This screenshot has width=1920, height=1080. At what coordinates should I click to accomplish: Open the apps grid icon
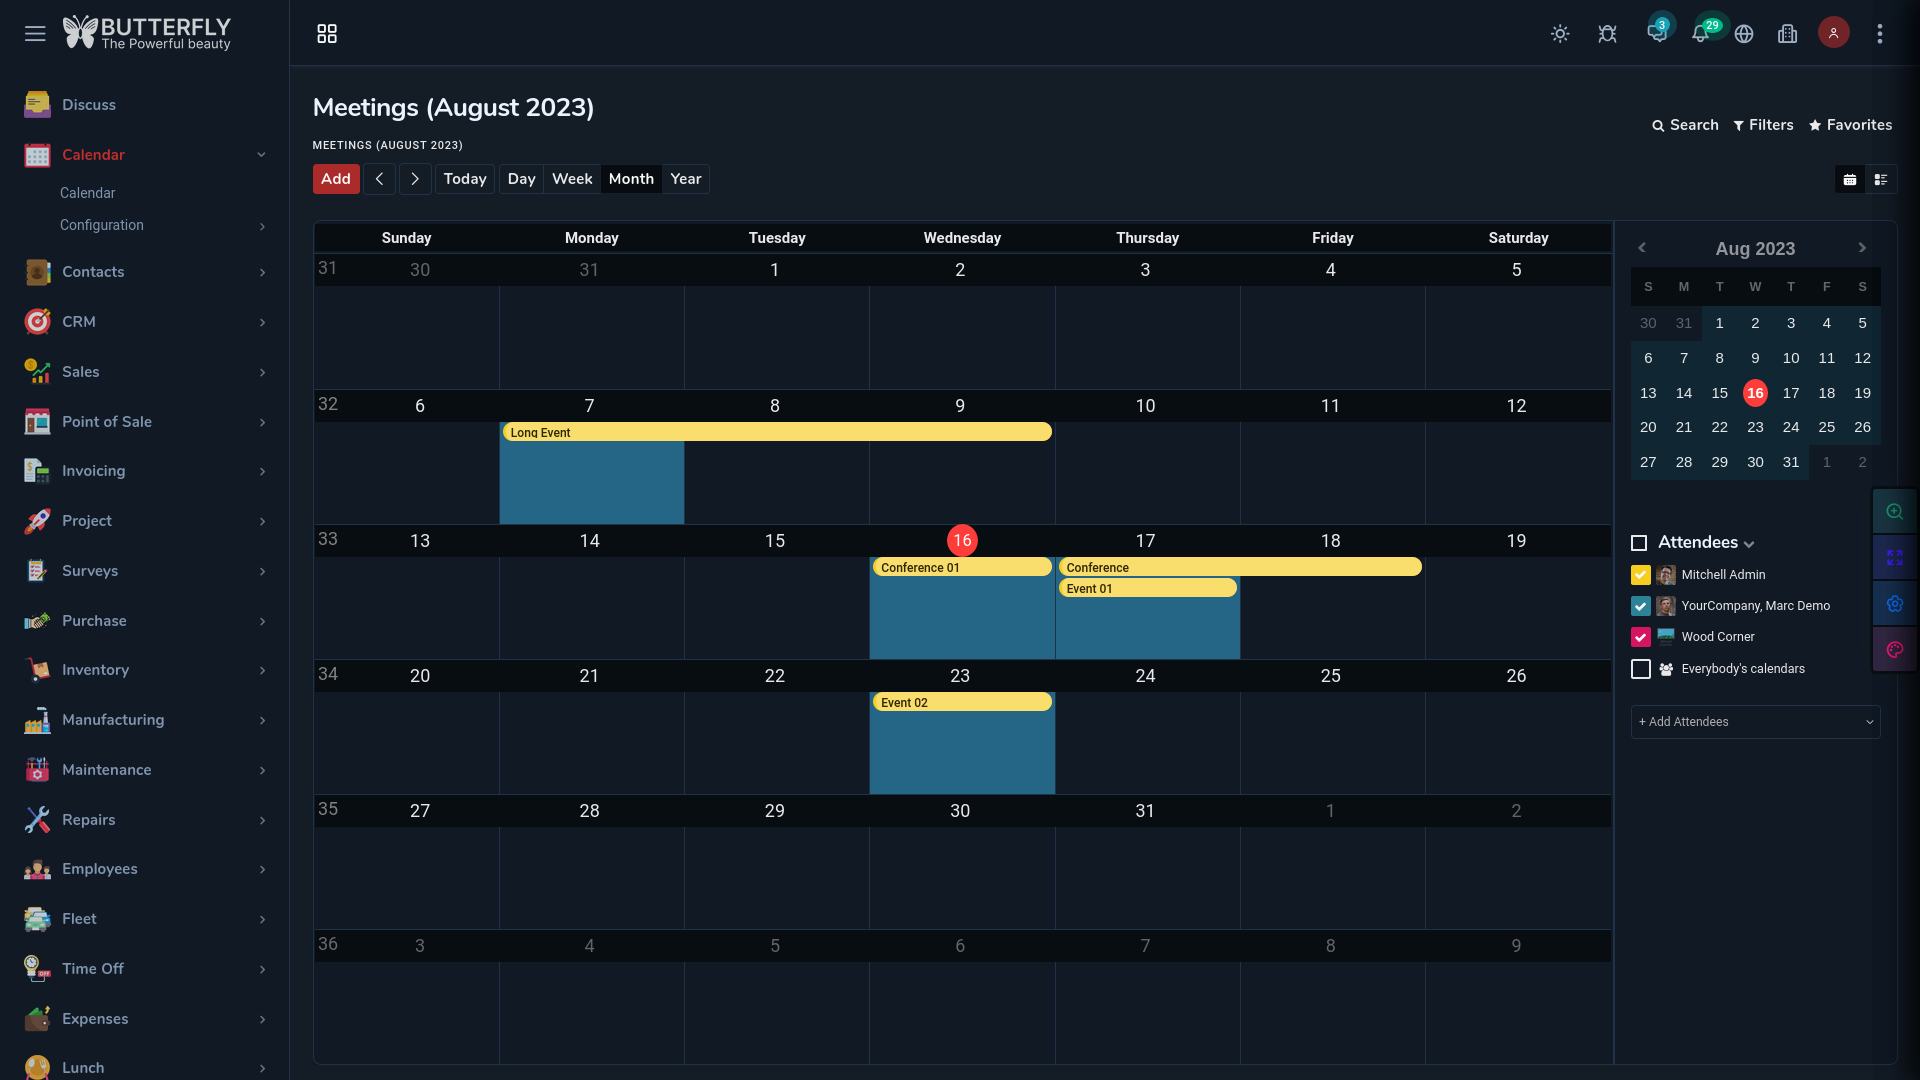327,34
